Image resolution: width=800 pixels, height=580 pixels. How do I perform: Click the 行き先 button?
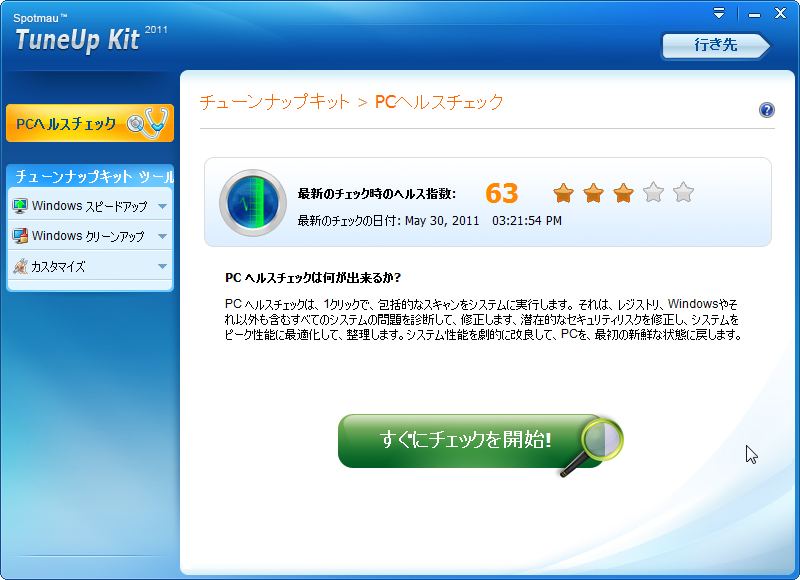coord(715,45)
